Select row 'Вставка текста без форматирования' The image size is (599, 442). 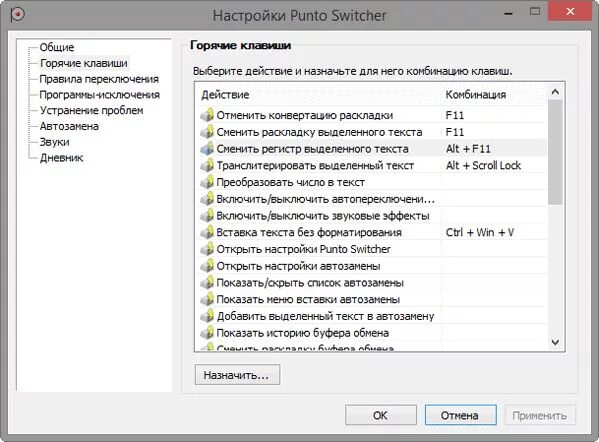pos(372,232)
